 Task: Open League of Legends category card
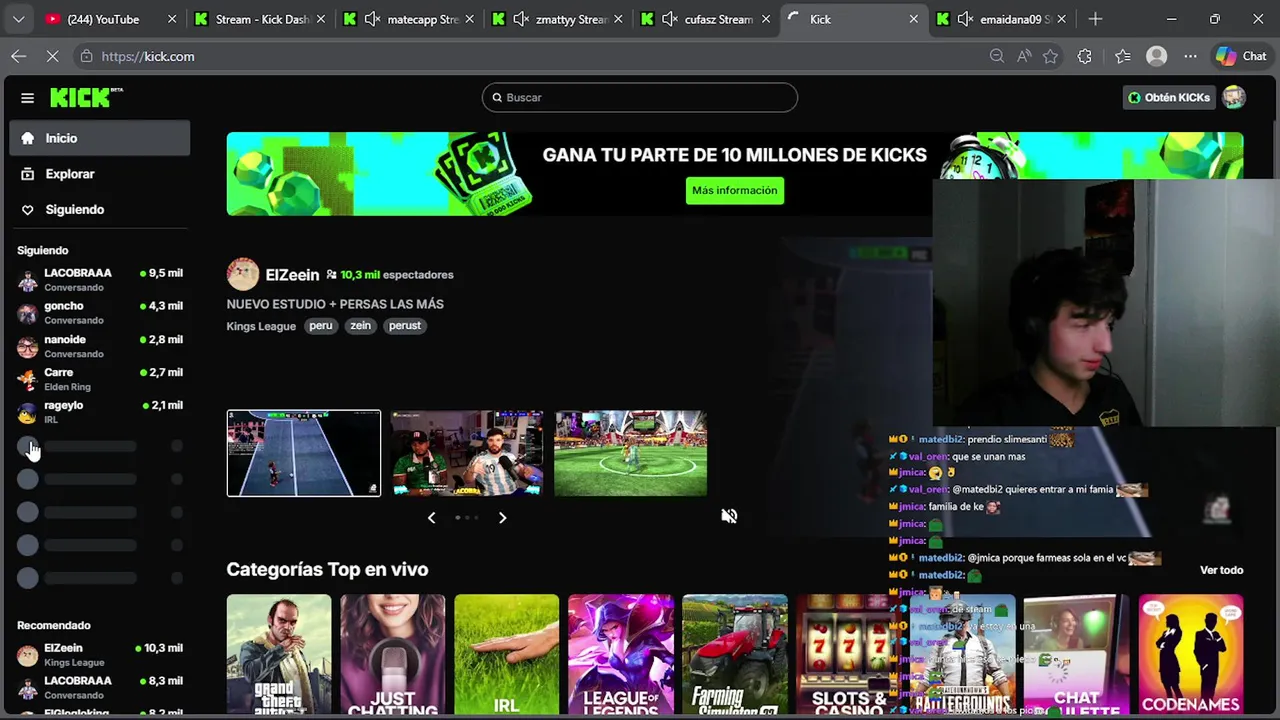pyautogui.click(x=621, y=655)
